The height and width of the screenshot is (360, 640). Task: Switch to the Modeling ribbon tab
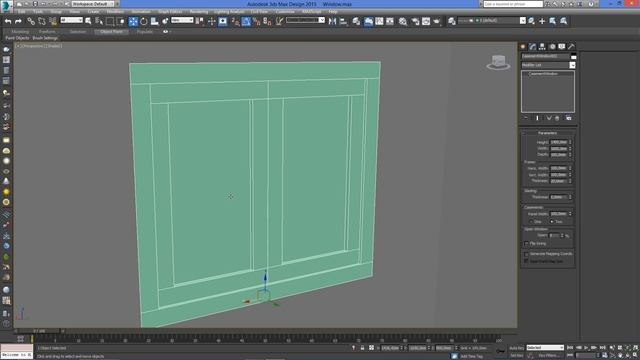point(20,31)
